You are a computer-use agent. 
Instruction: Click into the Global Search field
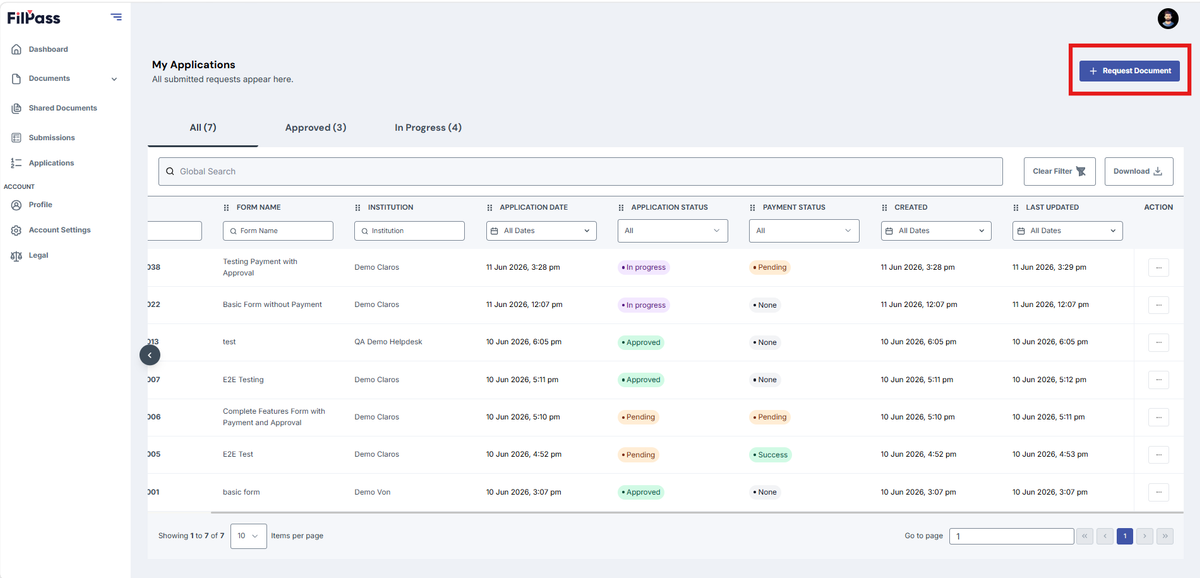(580, 171)
